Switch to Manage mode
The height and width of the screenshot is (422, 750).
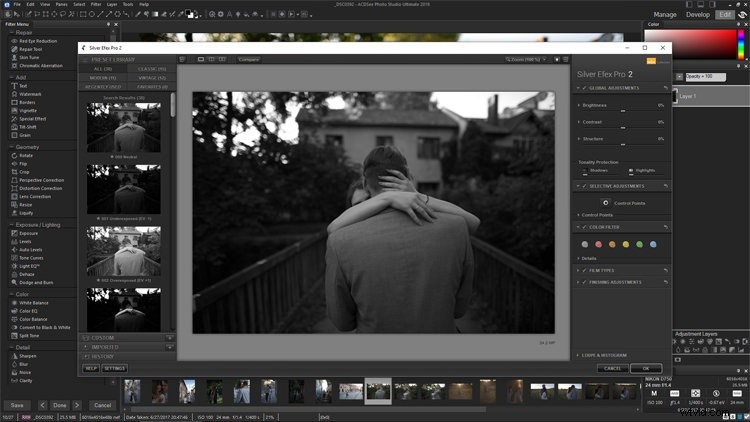[665, 15]
